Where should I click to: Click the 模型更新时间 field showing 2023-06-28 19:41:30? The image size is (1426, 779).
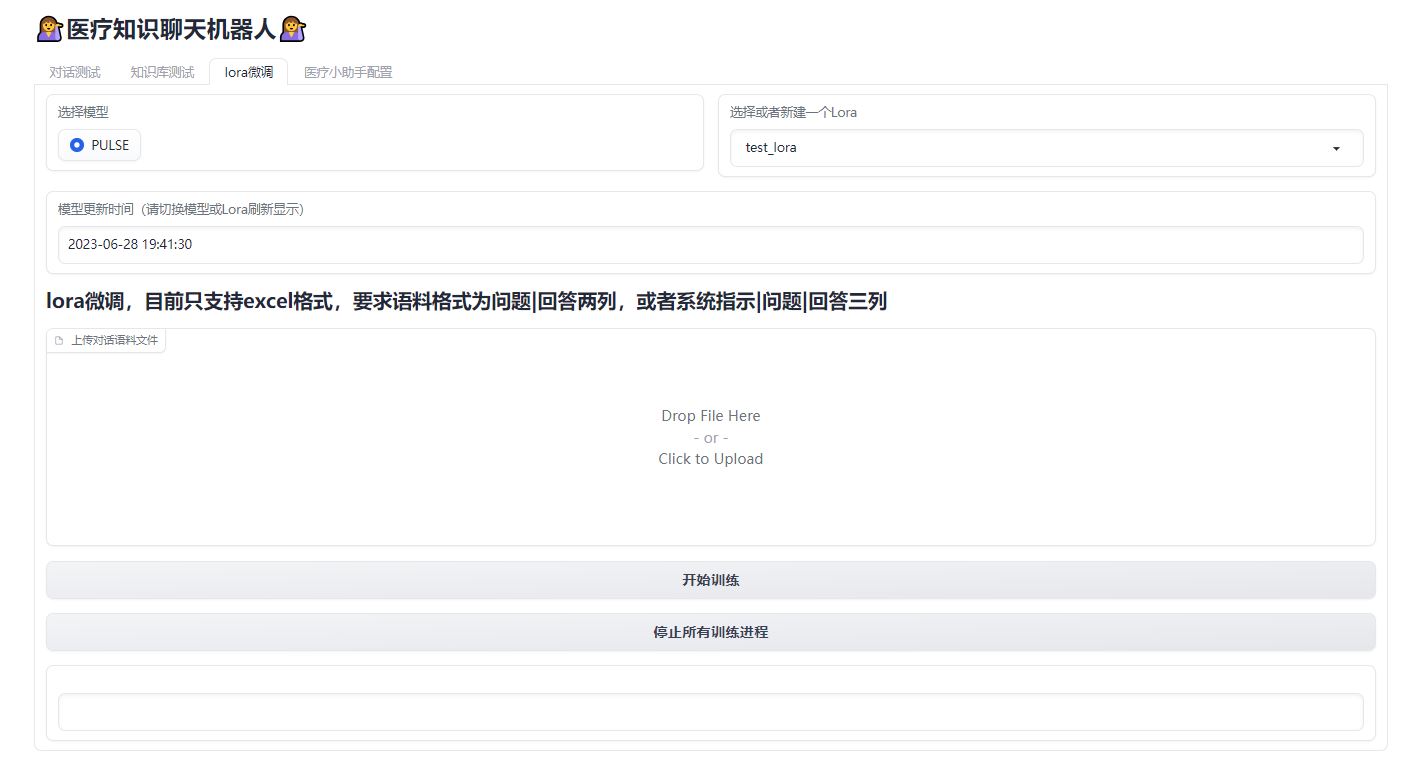click(x=710, y=244)
